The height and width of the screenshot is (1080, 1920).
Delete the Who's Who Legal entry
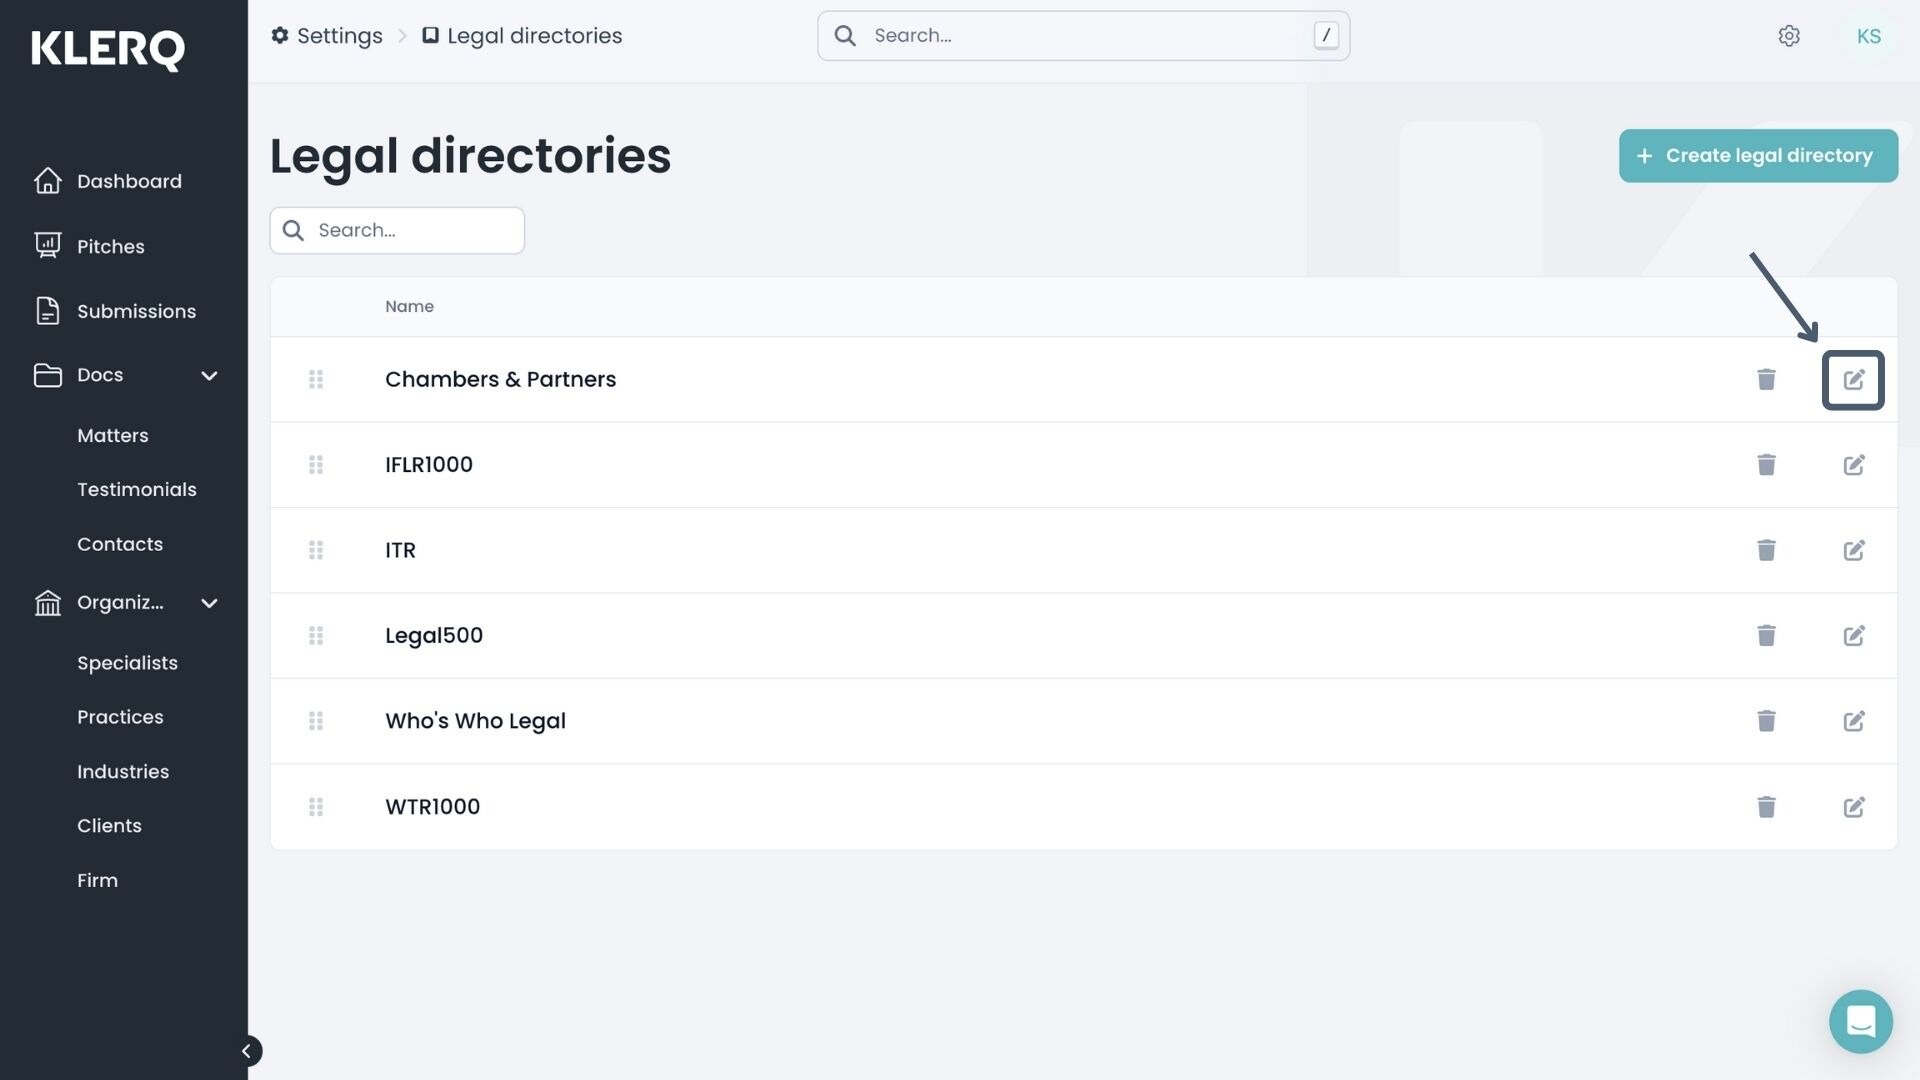click(1766, 721)
